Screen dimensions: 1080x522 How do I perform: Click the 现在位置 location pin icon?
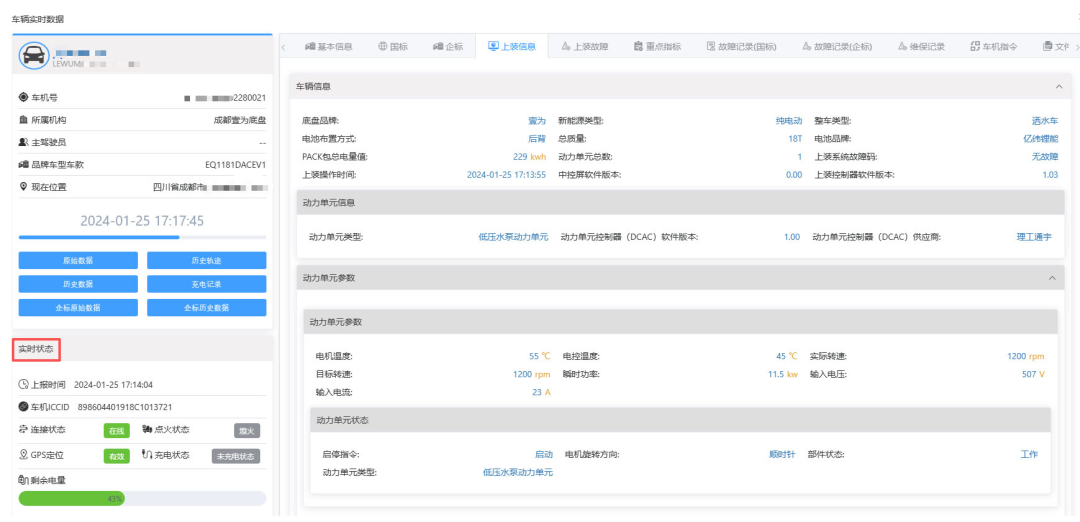23,187
